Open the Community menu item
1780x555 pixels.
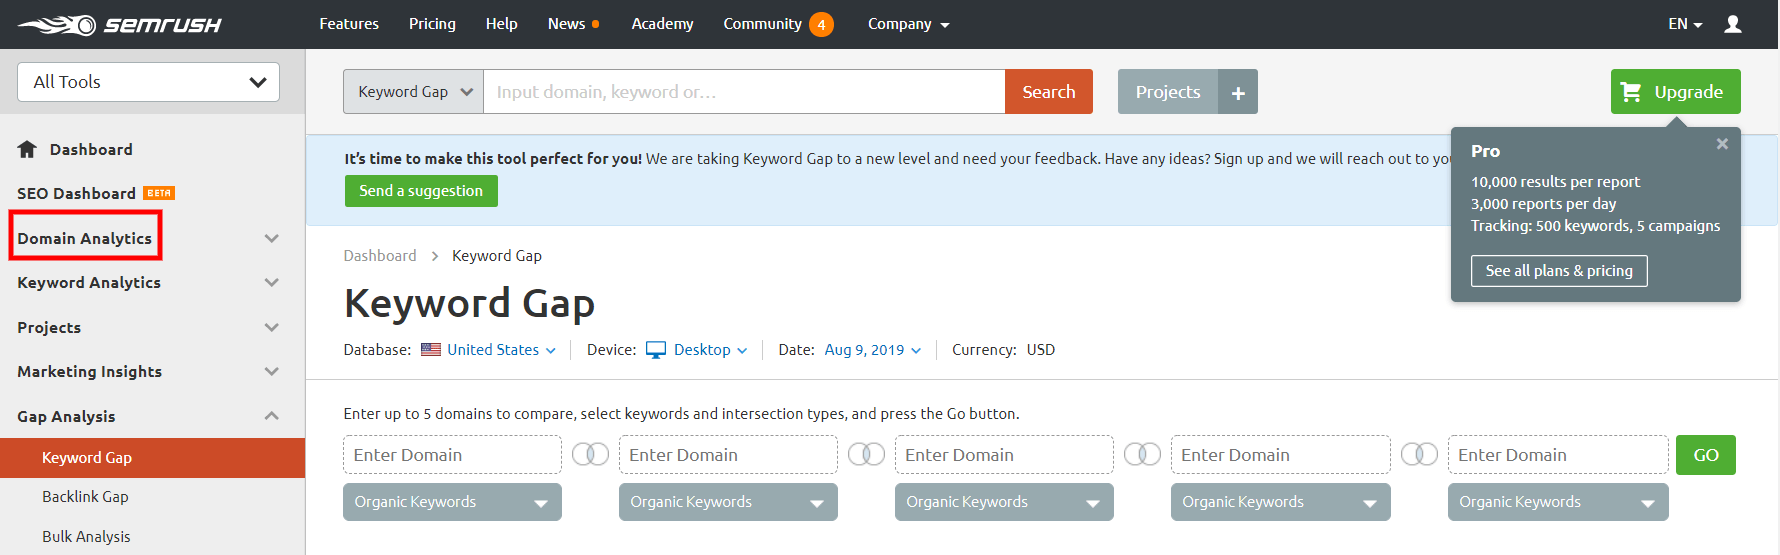pyautogui.click(x=762, y=24)
